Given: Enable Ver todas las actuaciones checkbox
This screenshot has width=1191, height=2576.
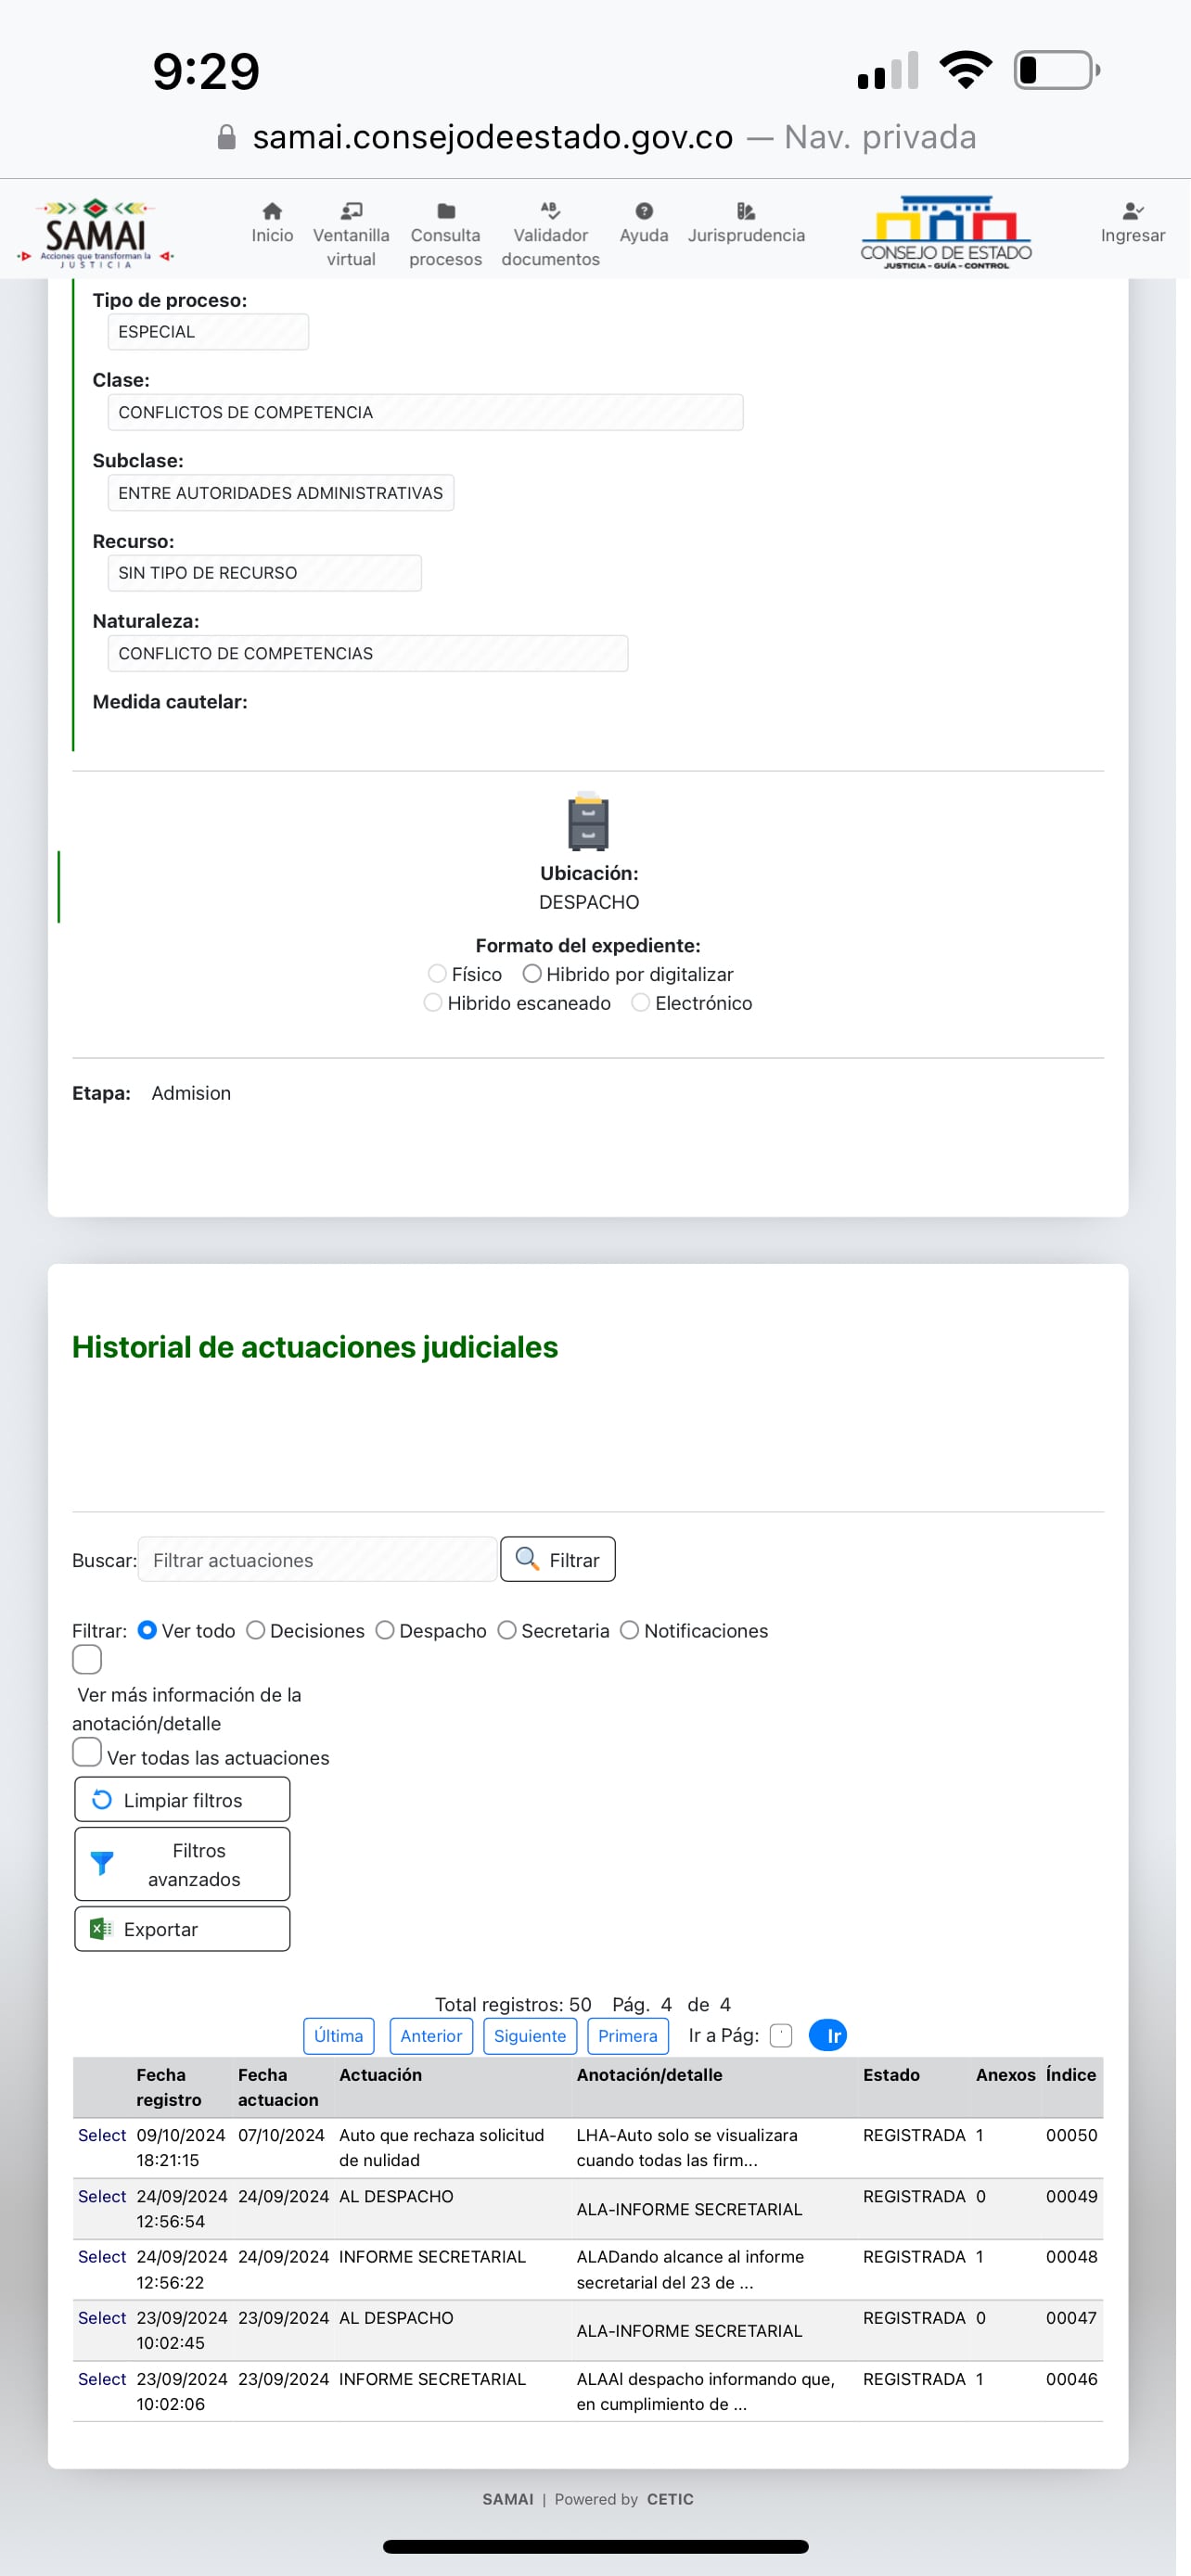Looking at the screenshot, I should (x=87, y=1752).
